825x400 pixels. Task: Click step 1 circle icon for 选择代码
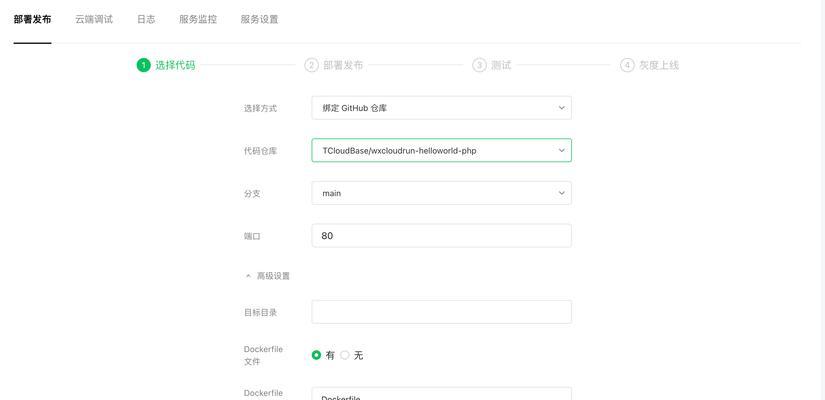pyautogui.click(x=143, y=65)
